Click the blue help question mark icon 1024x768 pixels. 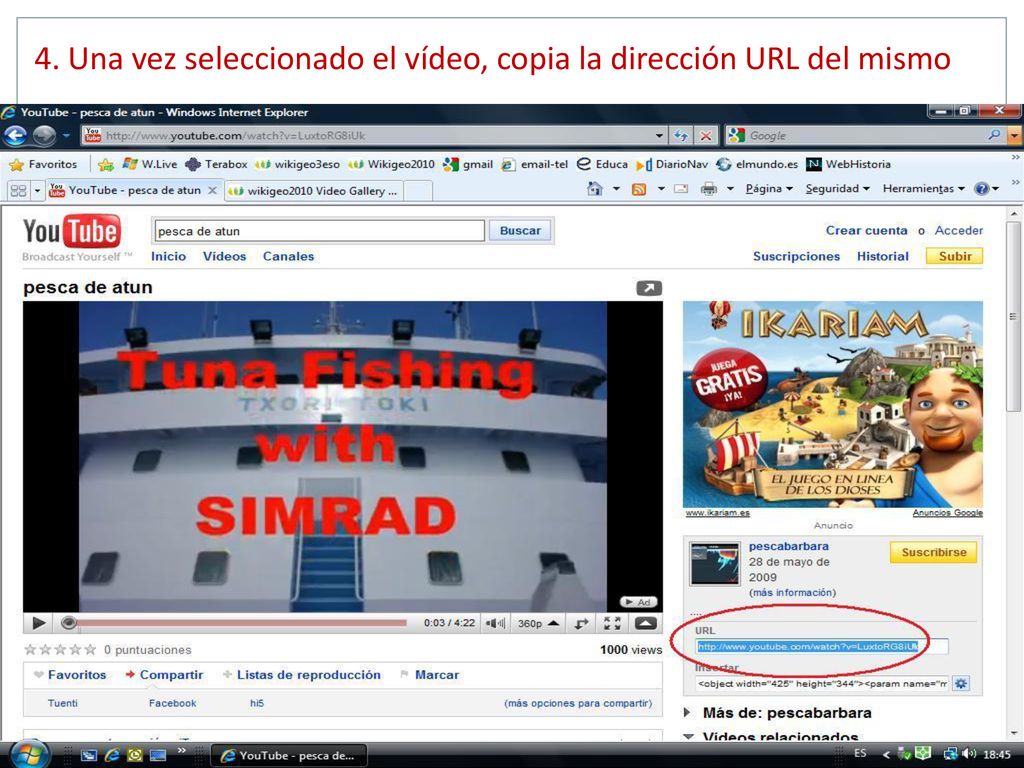(x=981, y=189)
